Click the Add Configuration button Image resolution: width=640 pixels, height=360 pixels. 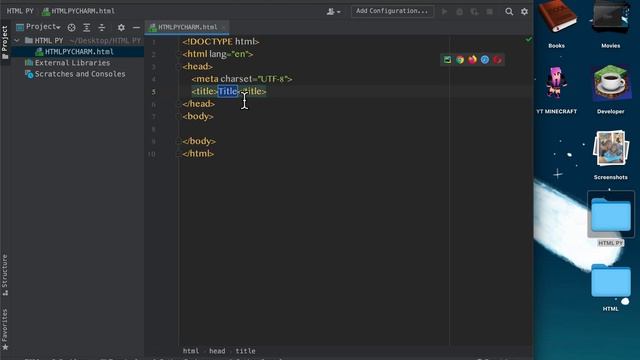392,11
